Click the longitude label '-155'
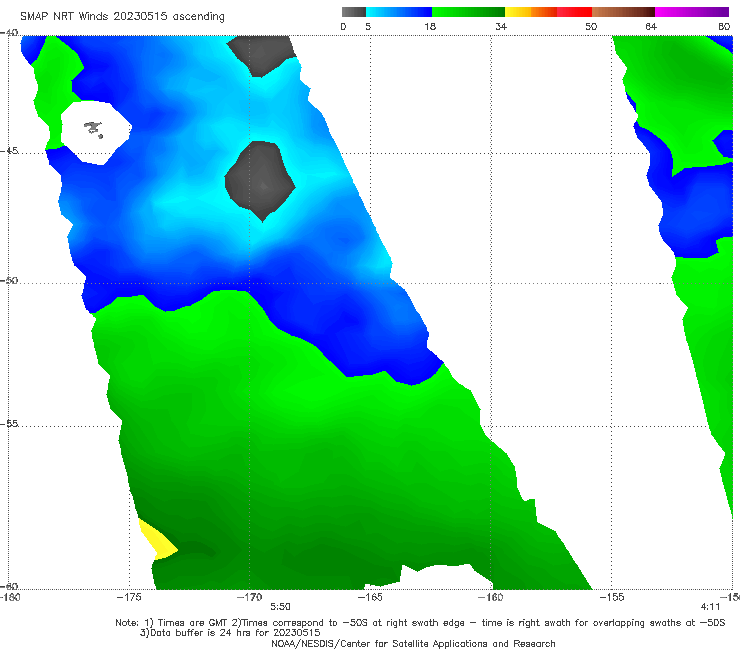740x650 pixels. pos(612,597)
